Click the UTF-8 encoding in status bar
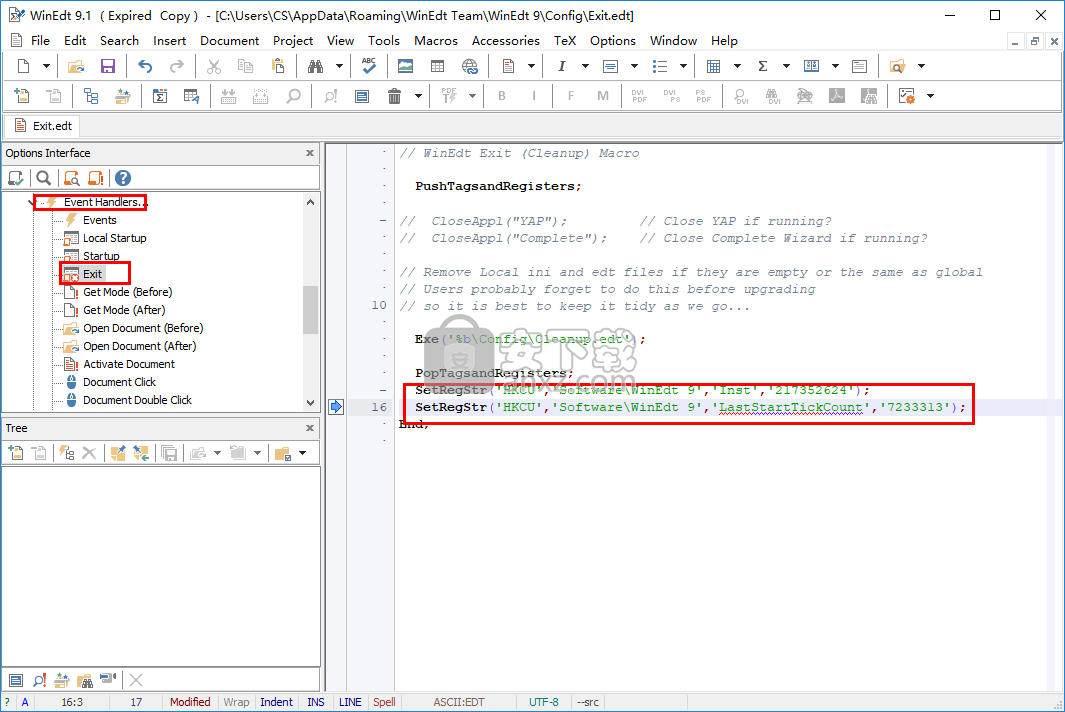1065x712 pixels. tap(544, 702)
